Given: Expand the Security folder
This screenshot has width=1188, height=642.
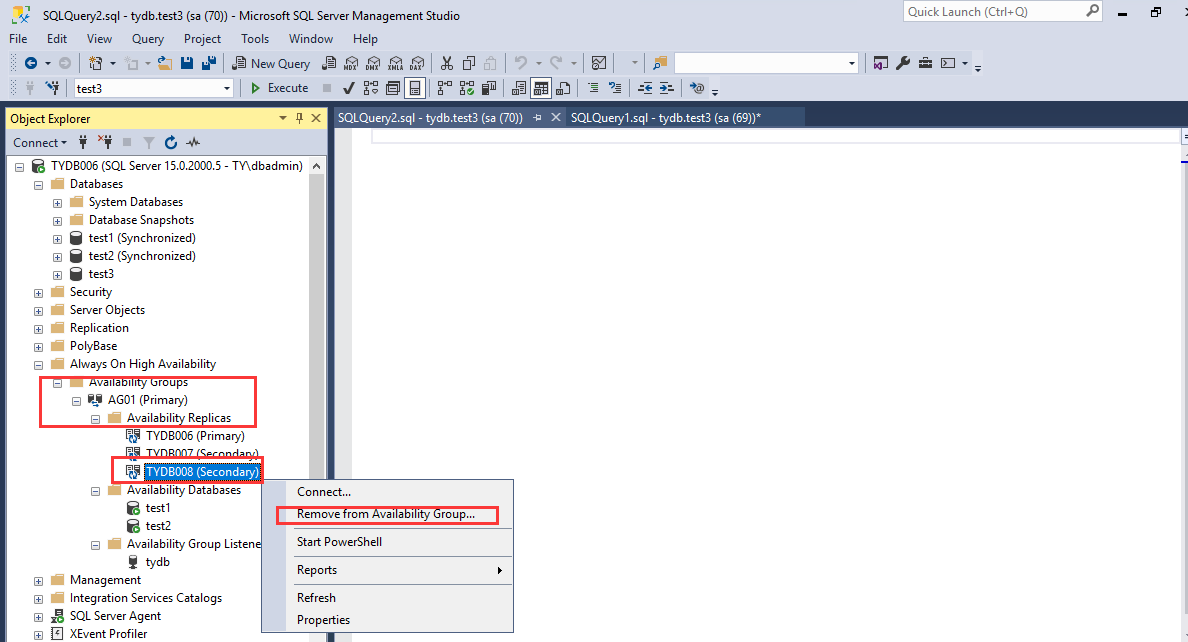Looking at the screenshot, I should point(39,293).
